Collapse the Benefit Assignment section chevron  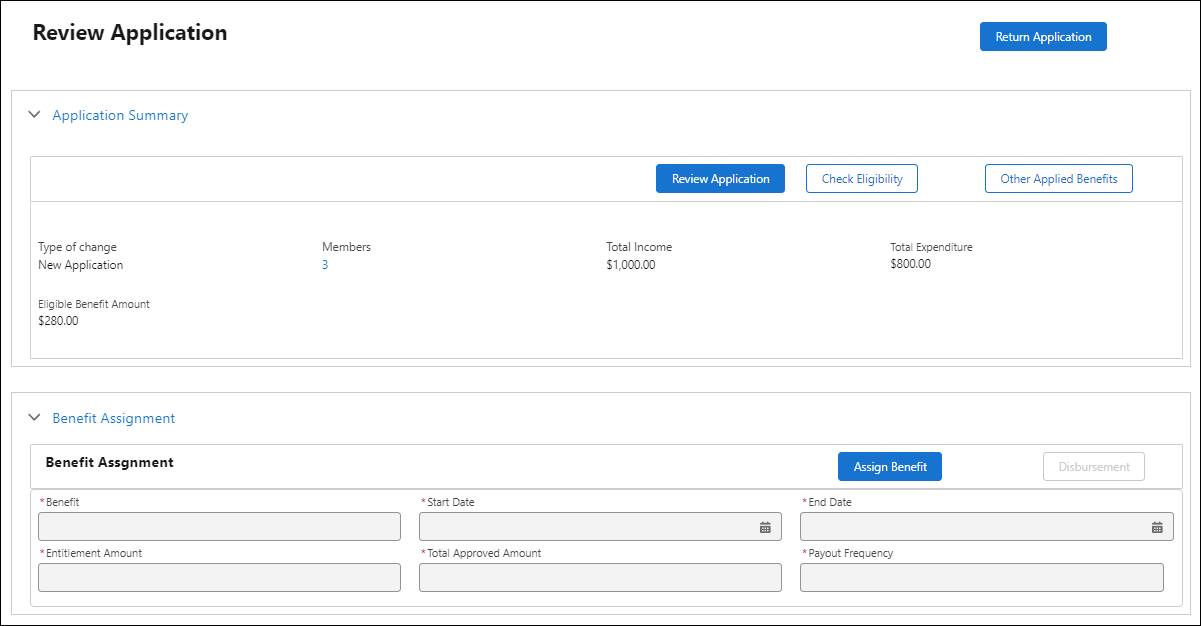pos(34,418)
